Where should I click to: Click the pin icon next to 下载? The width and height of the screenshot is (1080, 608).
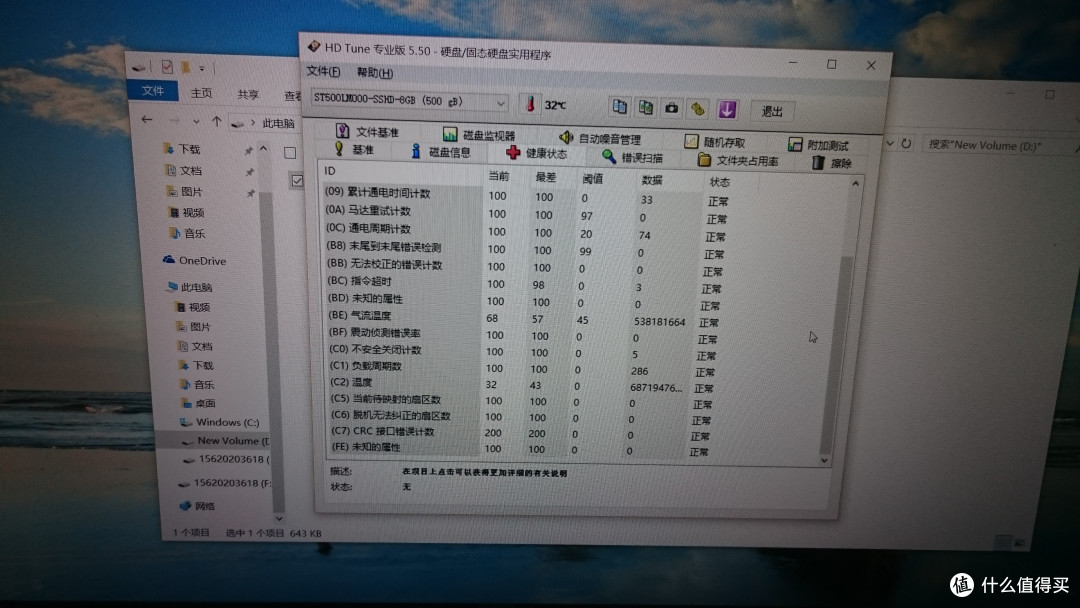(x=249, y=151)
